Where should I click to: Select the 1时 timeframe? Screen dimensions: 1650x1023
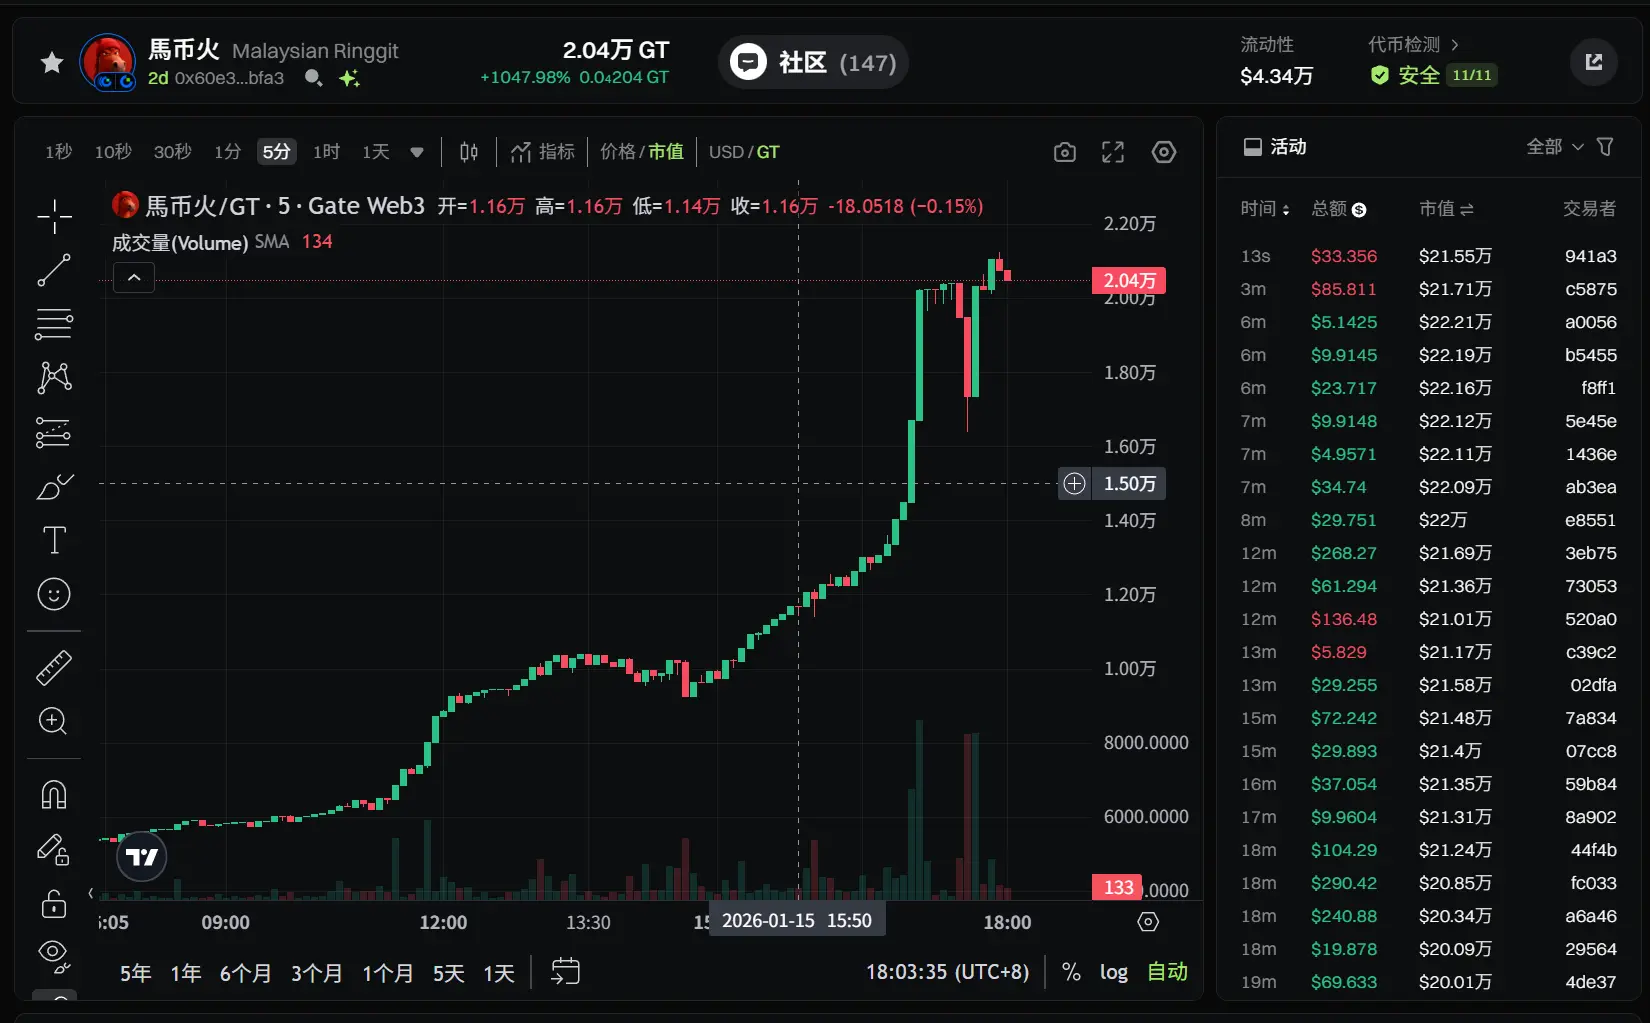(326, 152)
